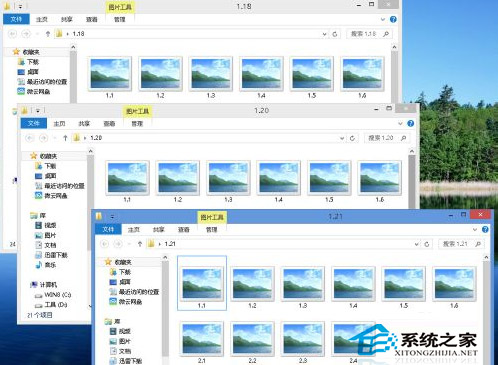Open quick access toolbar dropdown in 1.21
Image resolution: width=499 pixels, height=365 pixels.
pos(112,217)
